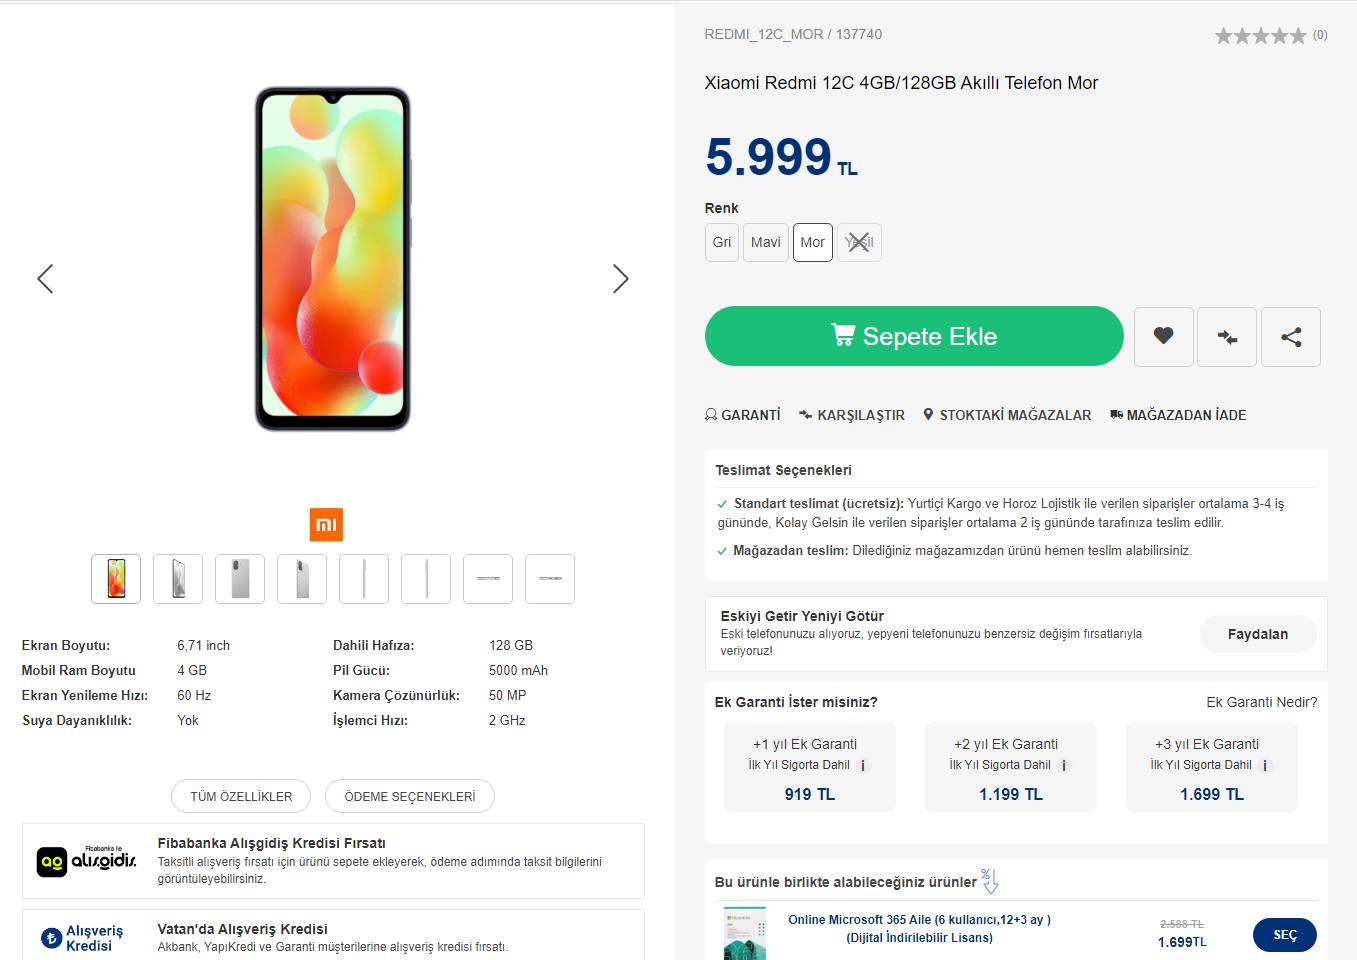This screenshot has width=1357, height=960.
Task: Open TÜM ÖZELLİKLER specifications tab
Action: (241, 796)
